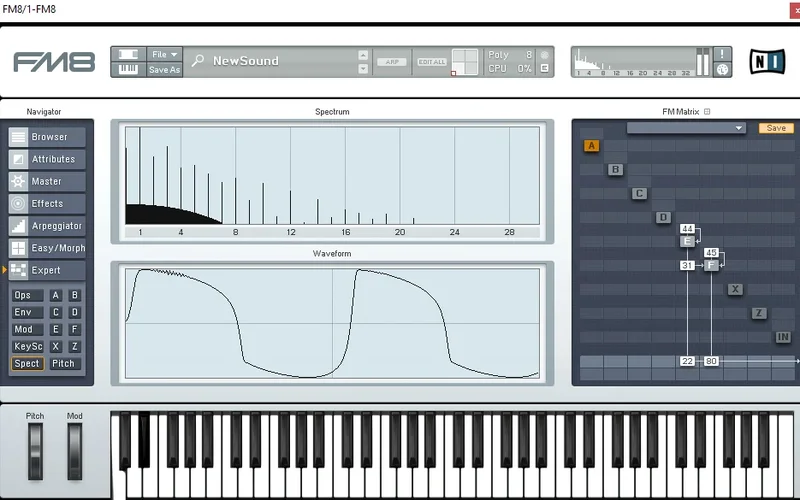Click the Poly voice count value 8

coord(529,55)
